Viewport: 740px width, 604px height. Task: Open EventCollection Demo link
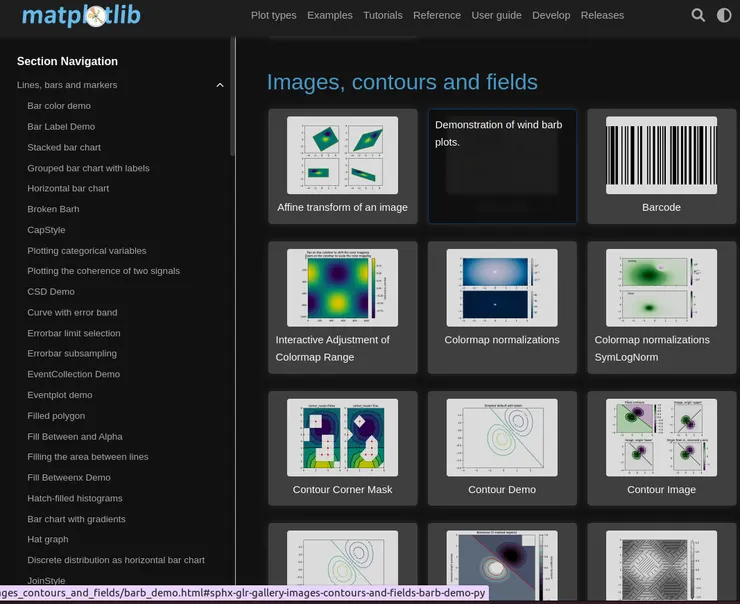coord(74,374)
